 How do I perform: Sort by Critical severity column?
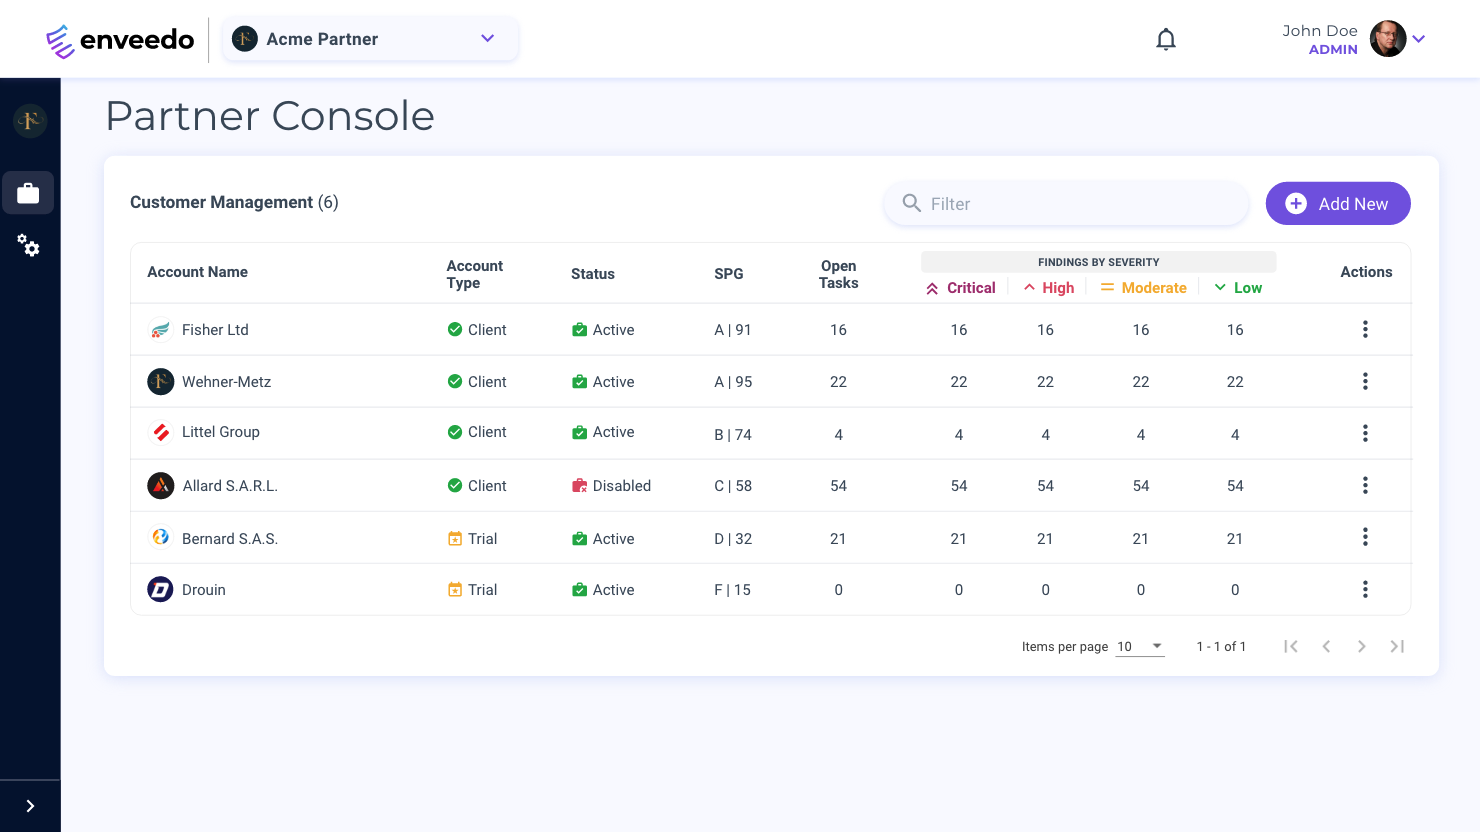(x=961, y=288)
